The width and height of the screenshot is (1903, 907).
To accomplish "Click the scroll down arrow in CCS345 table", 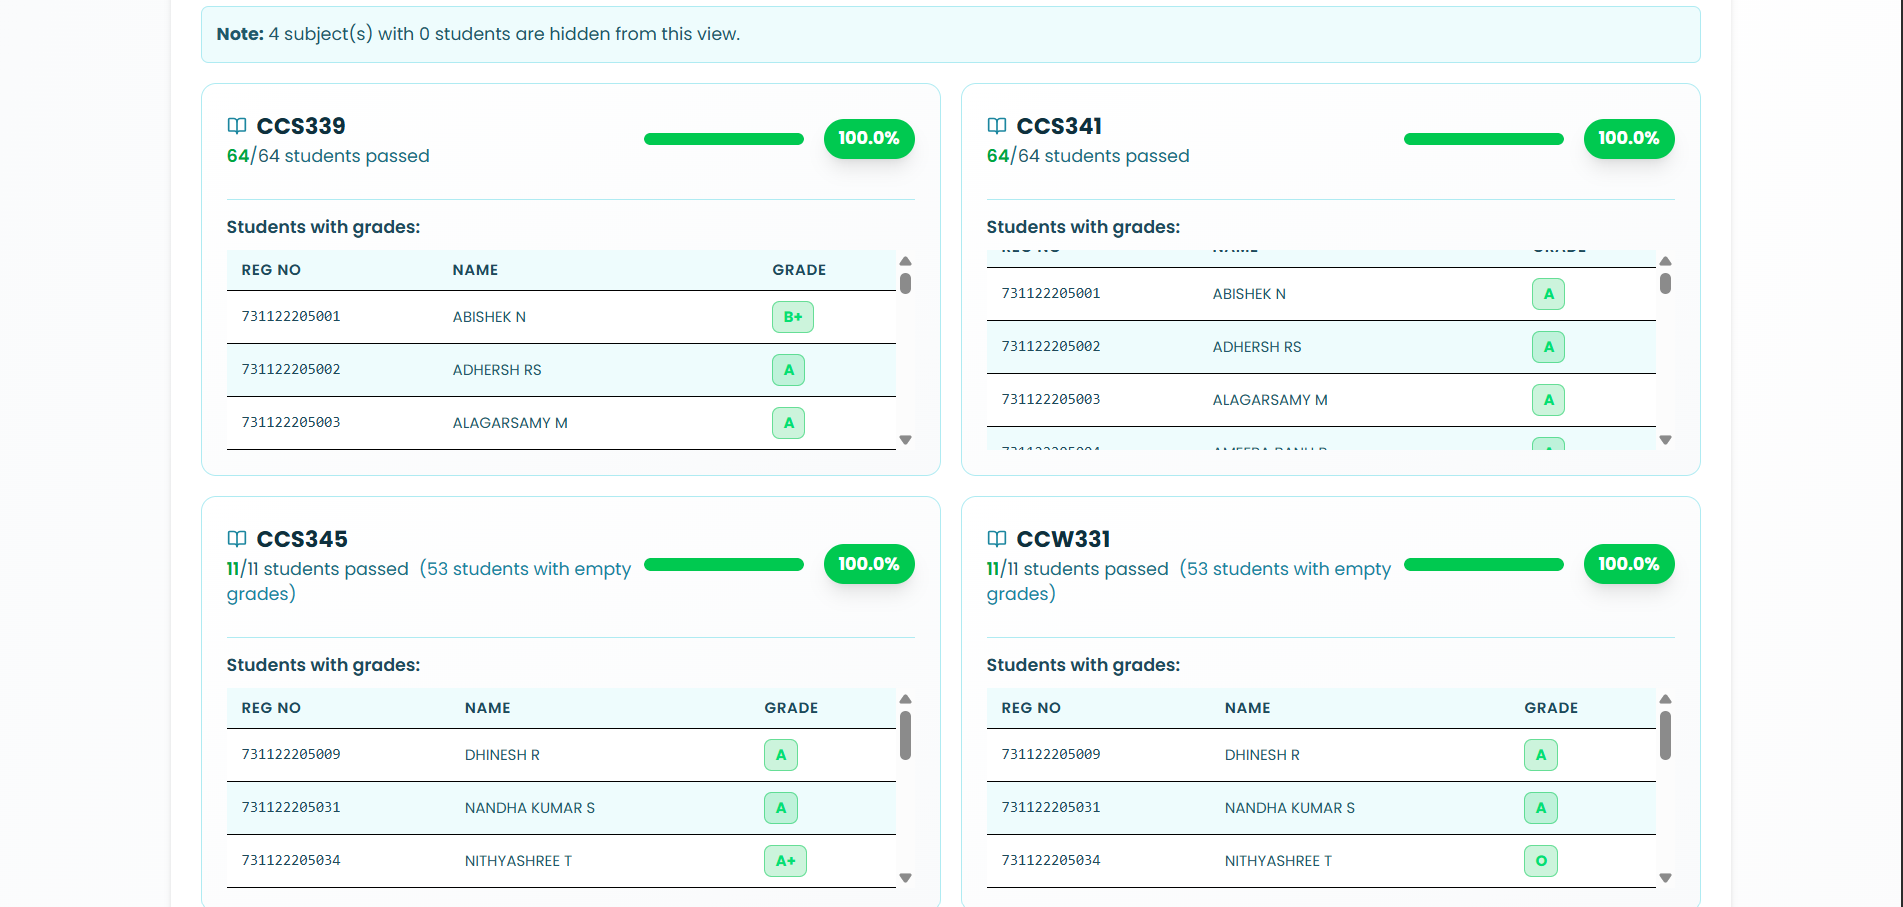I will (x=905, y=878).
